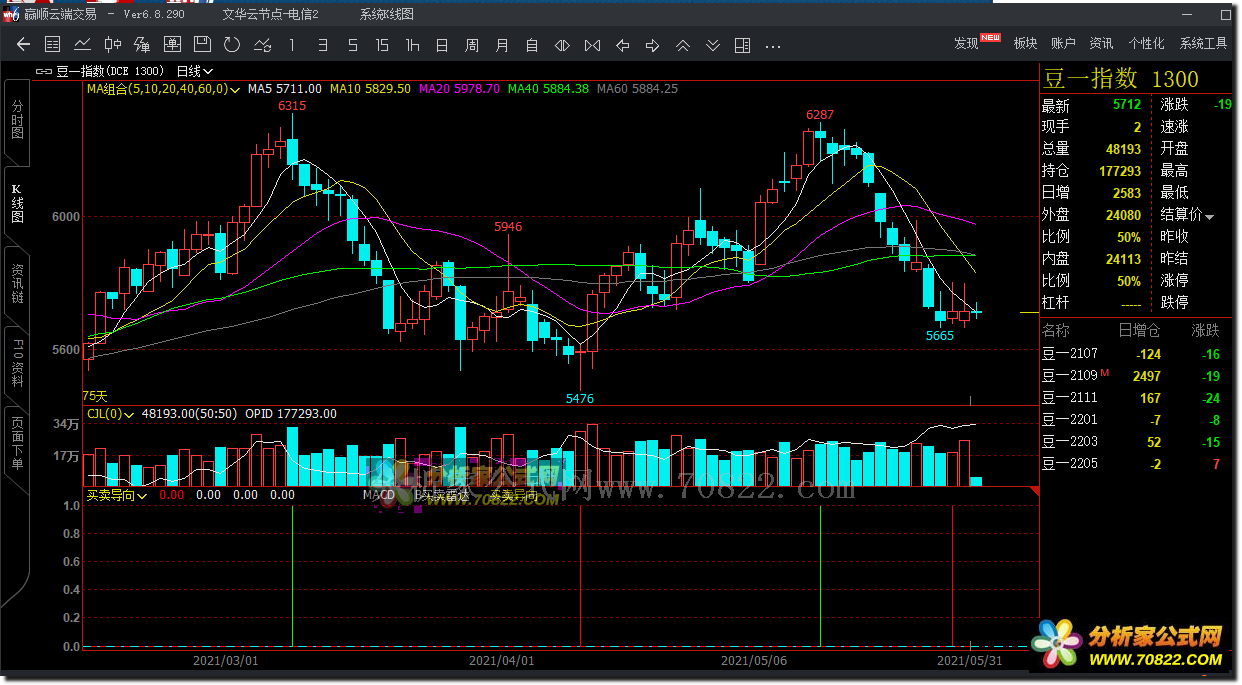
Task: Click the 2021/05/06 date marker
Action: pos(754,660)
